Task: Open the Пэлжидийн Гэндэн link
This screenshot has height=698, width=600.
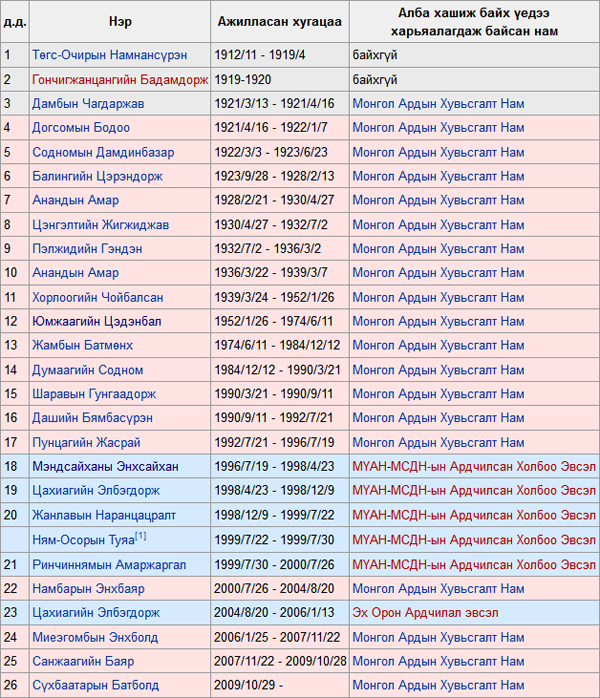Action: click(87, 249)
